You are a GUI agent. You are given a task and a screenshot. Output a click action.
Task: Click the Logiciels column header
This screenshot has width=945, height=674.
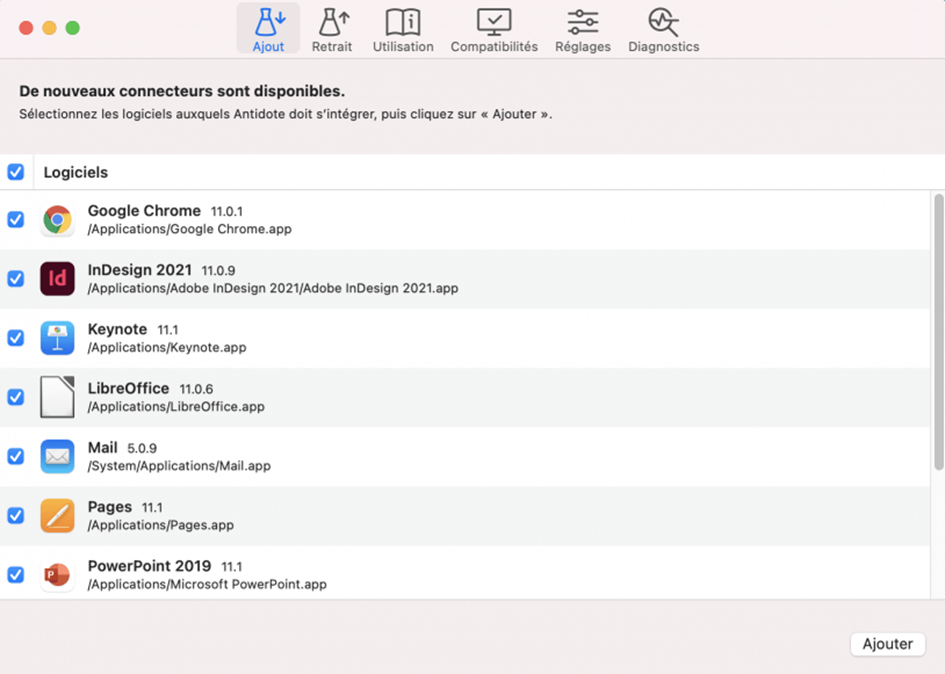point(76,172)
